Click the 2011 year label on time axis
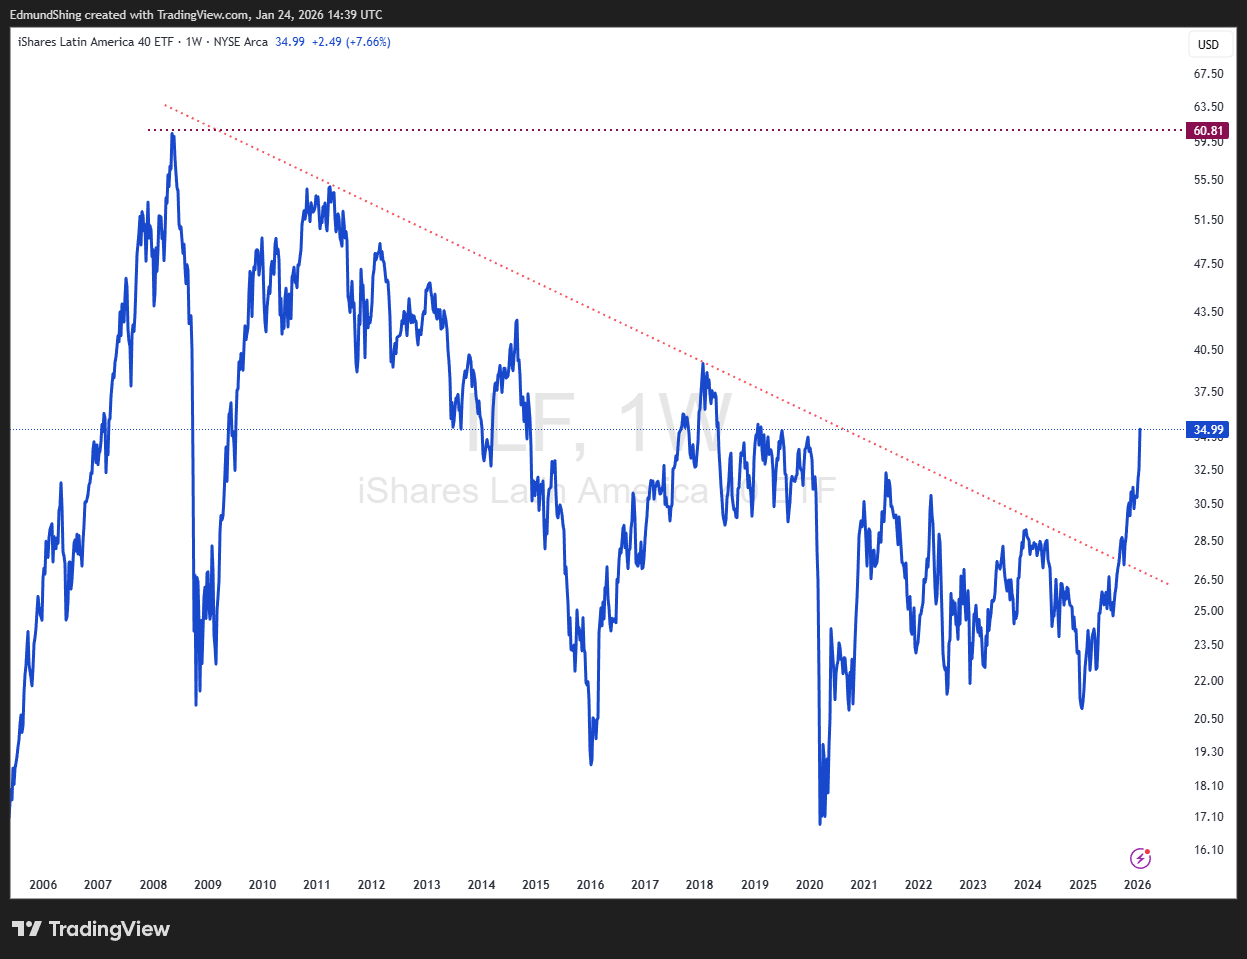Image resolution: width=1247 pixels, height=959 pixels. [317, 885]
